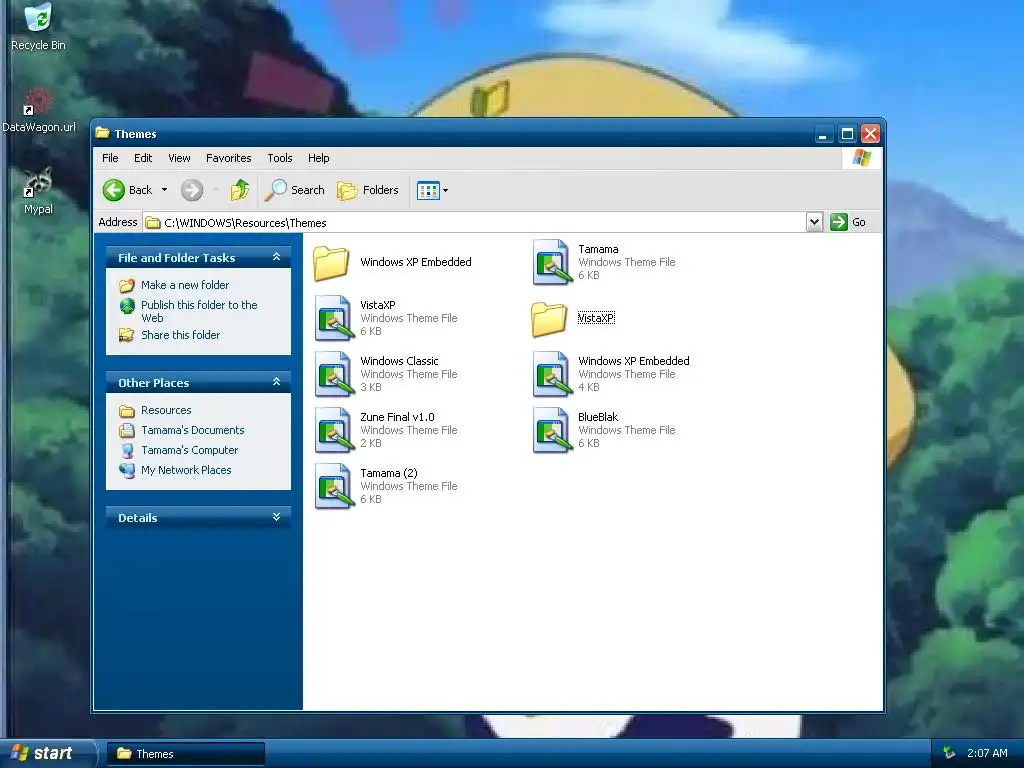Select the Windows XP Embedded theme file icon
1024x768 pixels.
click(x=552, y=374)
